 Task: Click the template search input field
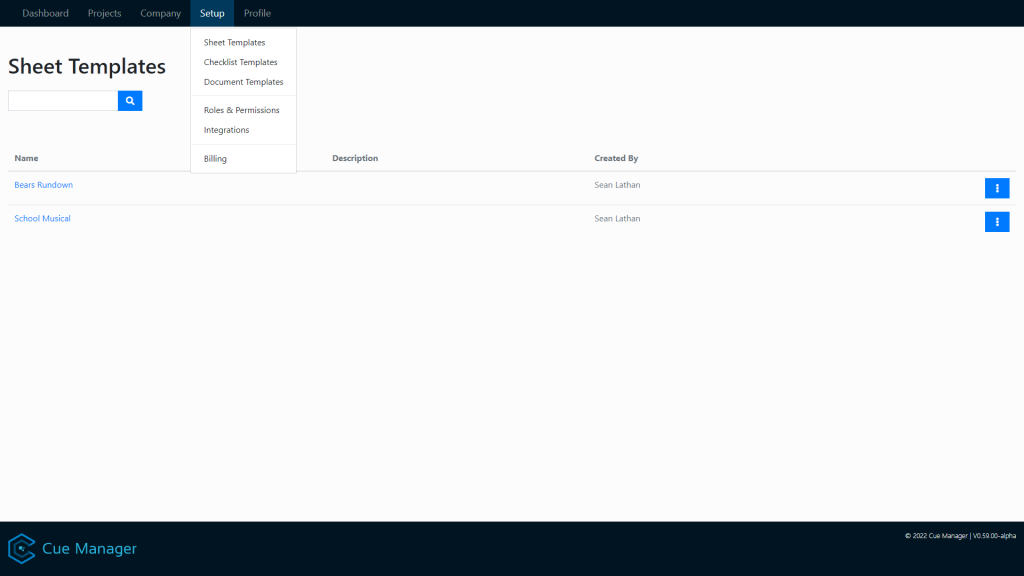click(62, 100)
